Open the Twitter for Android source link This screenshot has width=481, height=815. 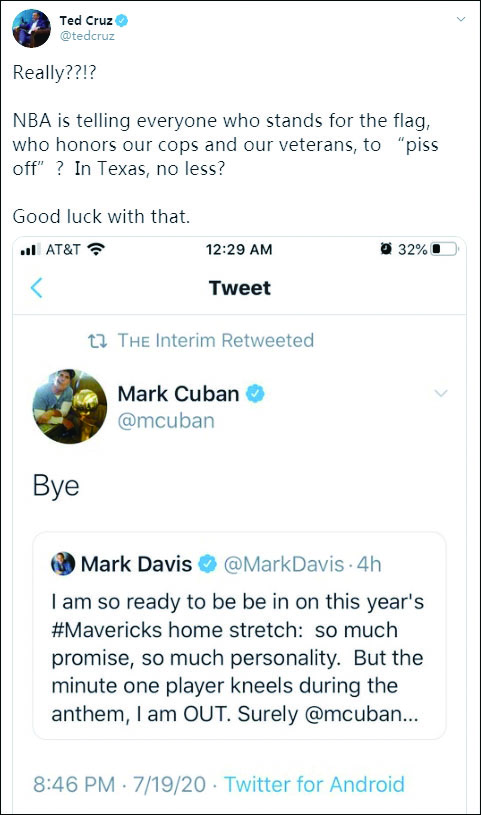pyautogui.click(x=314, y=784)
